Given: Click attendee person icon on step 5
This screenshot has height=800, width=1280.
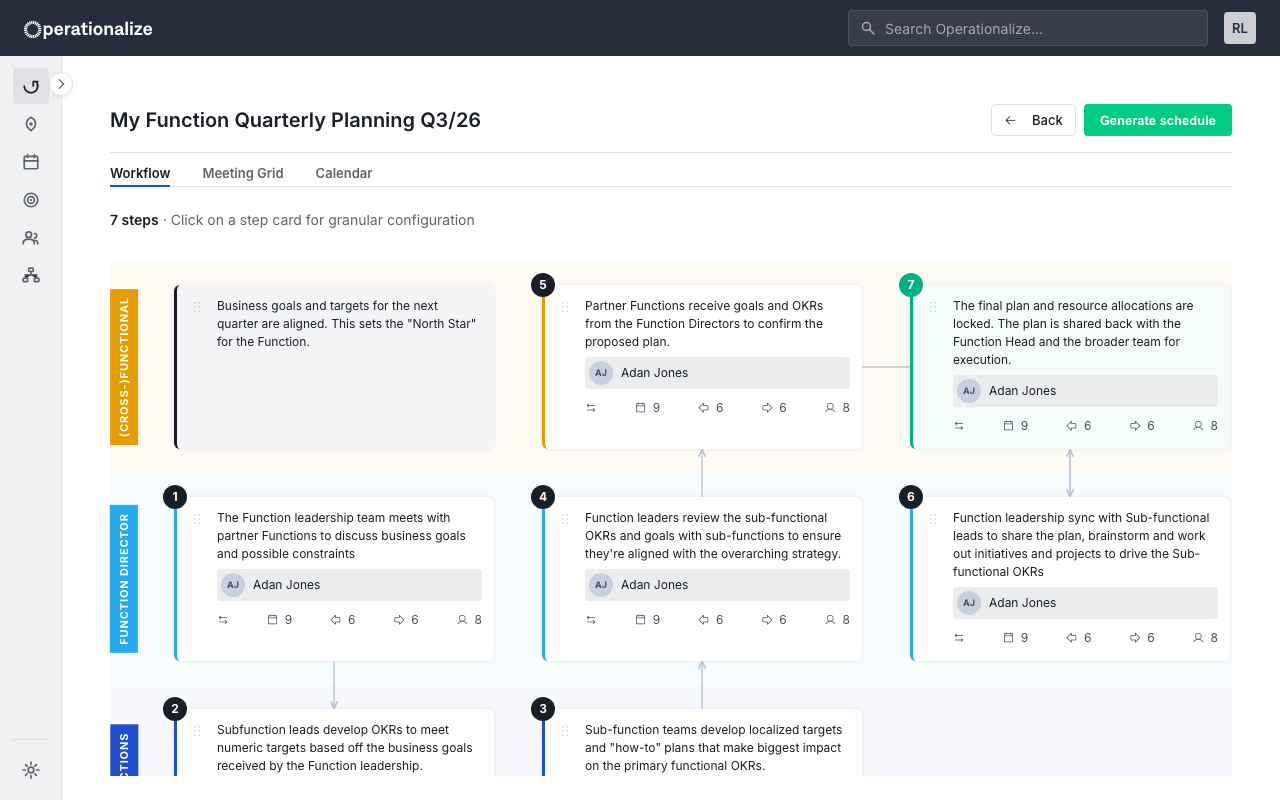Looking at the screenshot, I should 830,408.
